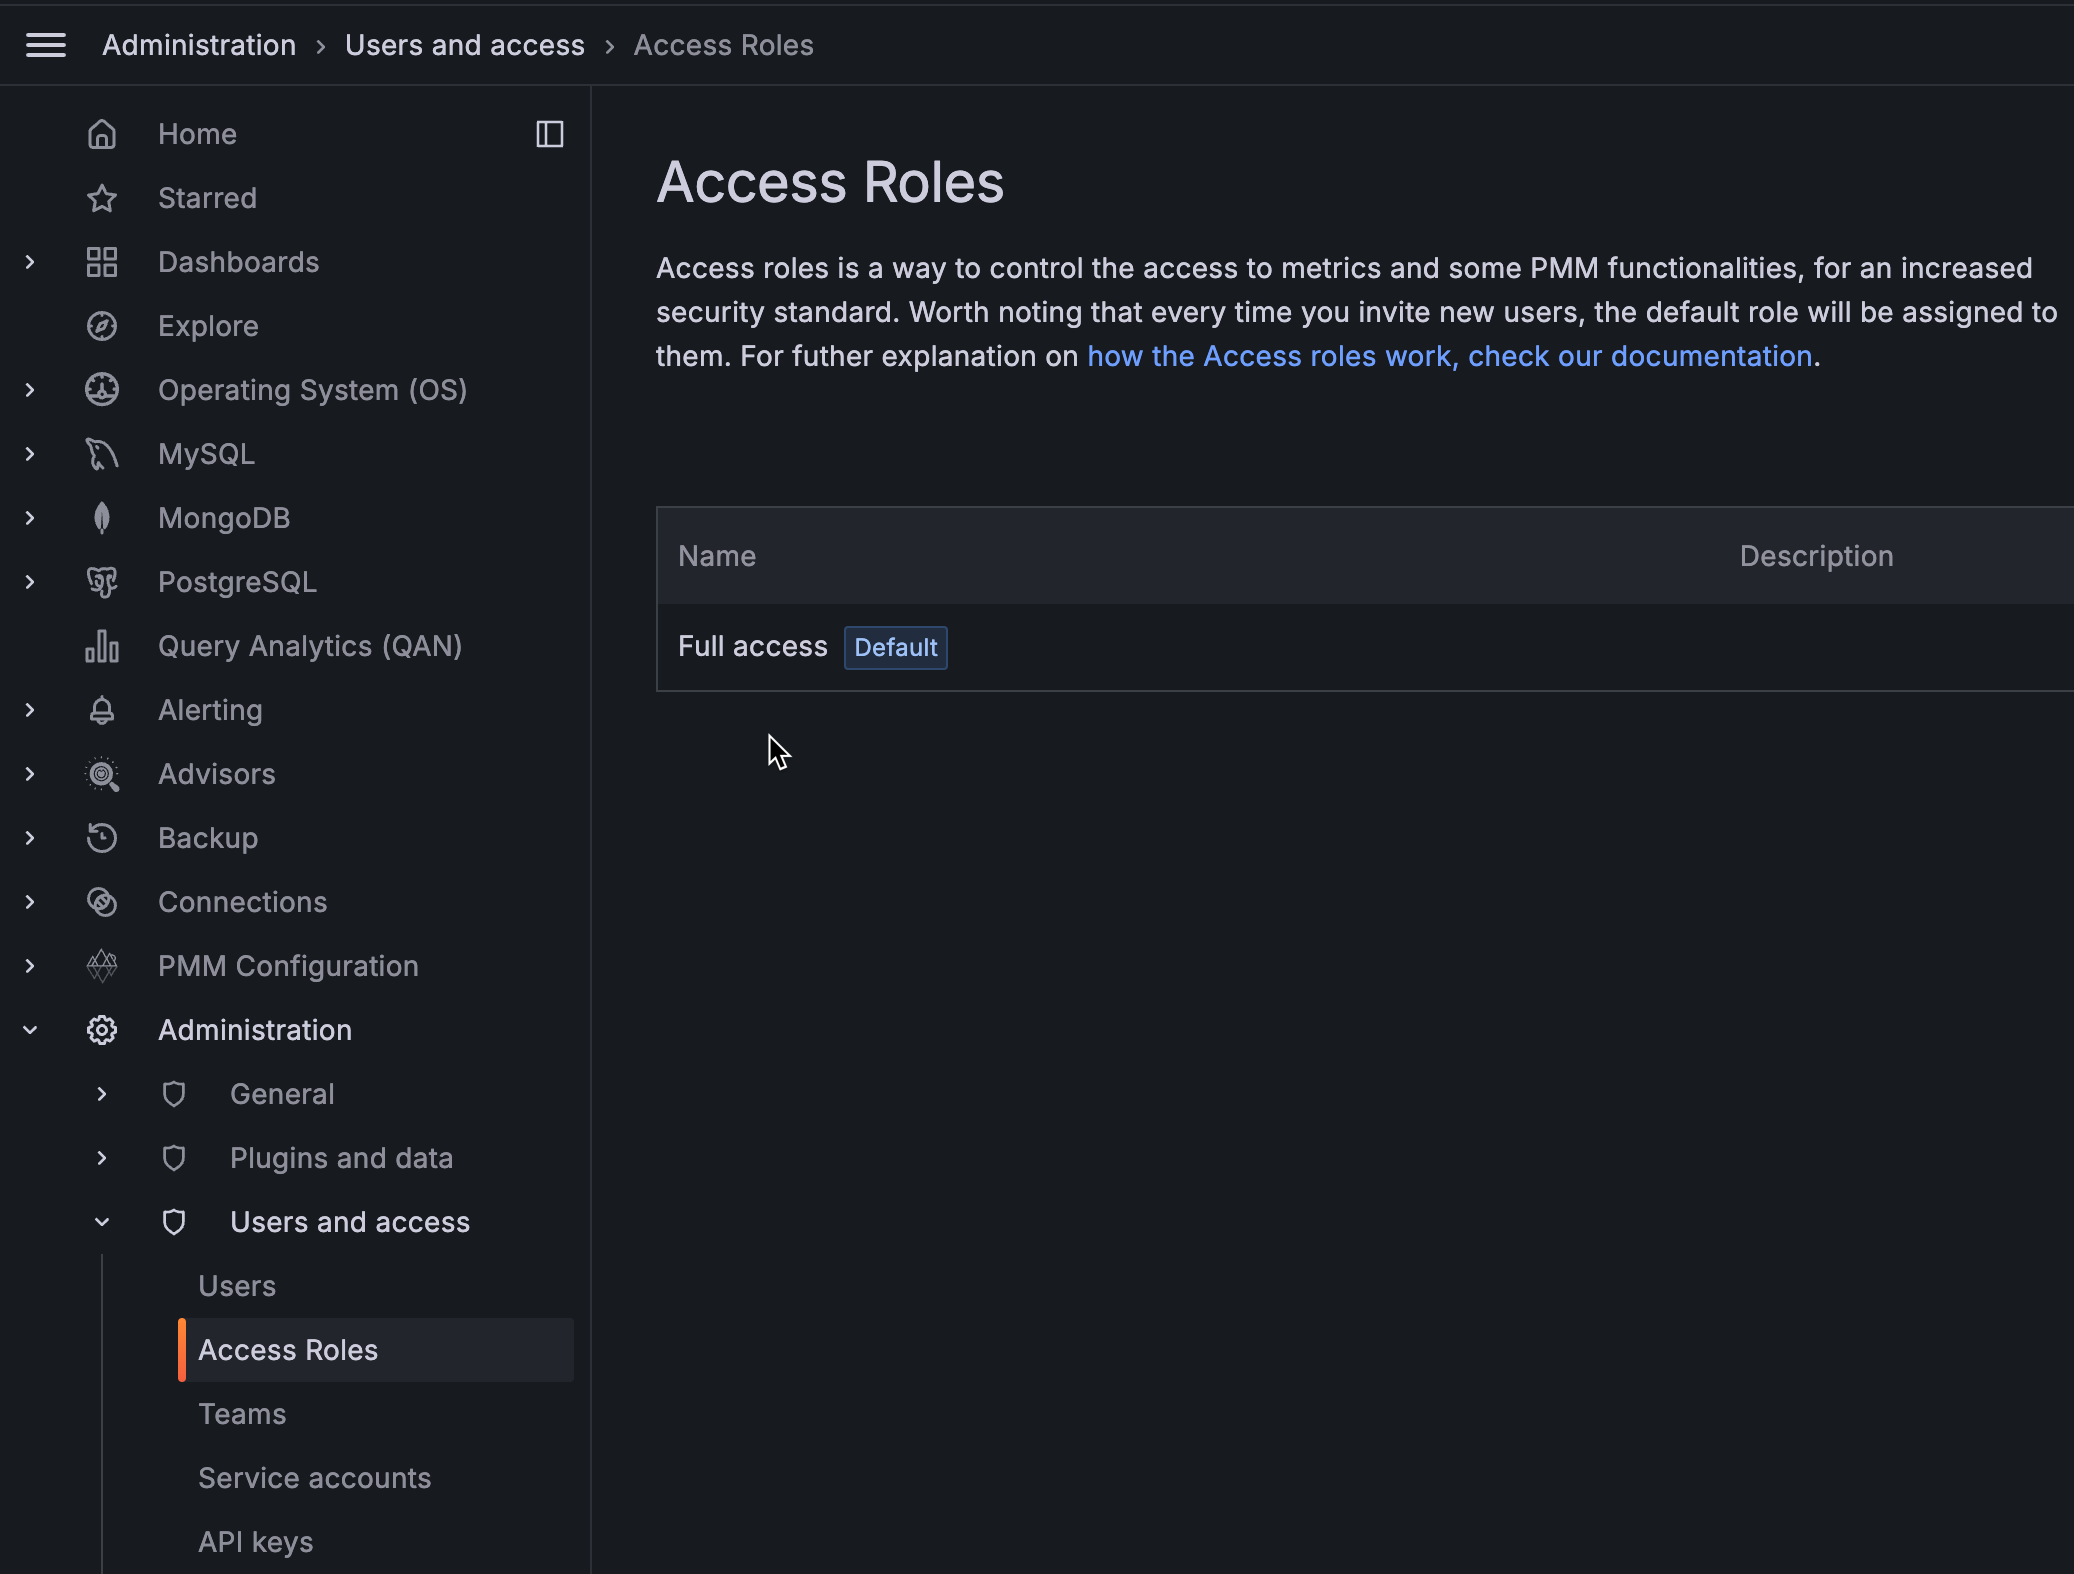Toggle the hamburger menu
The image size is (2074, 1574).
point(45,44)
